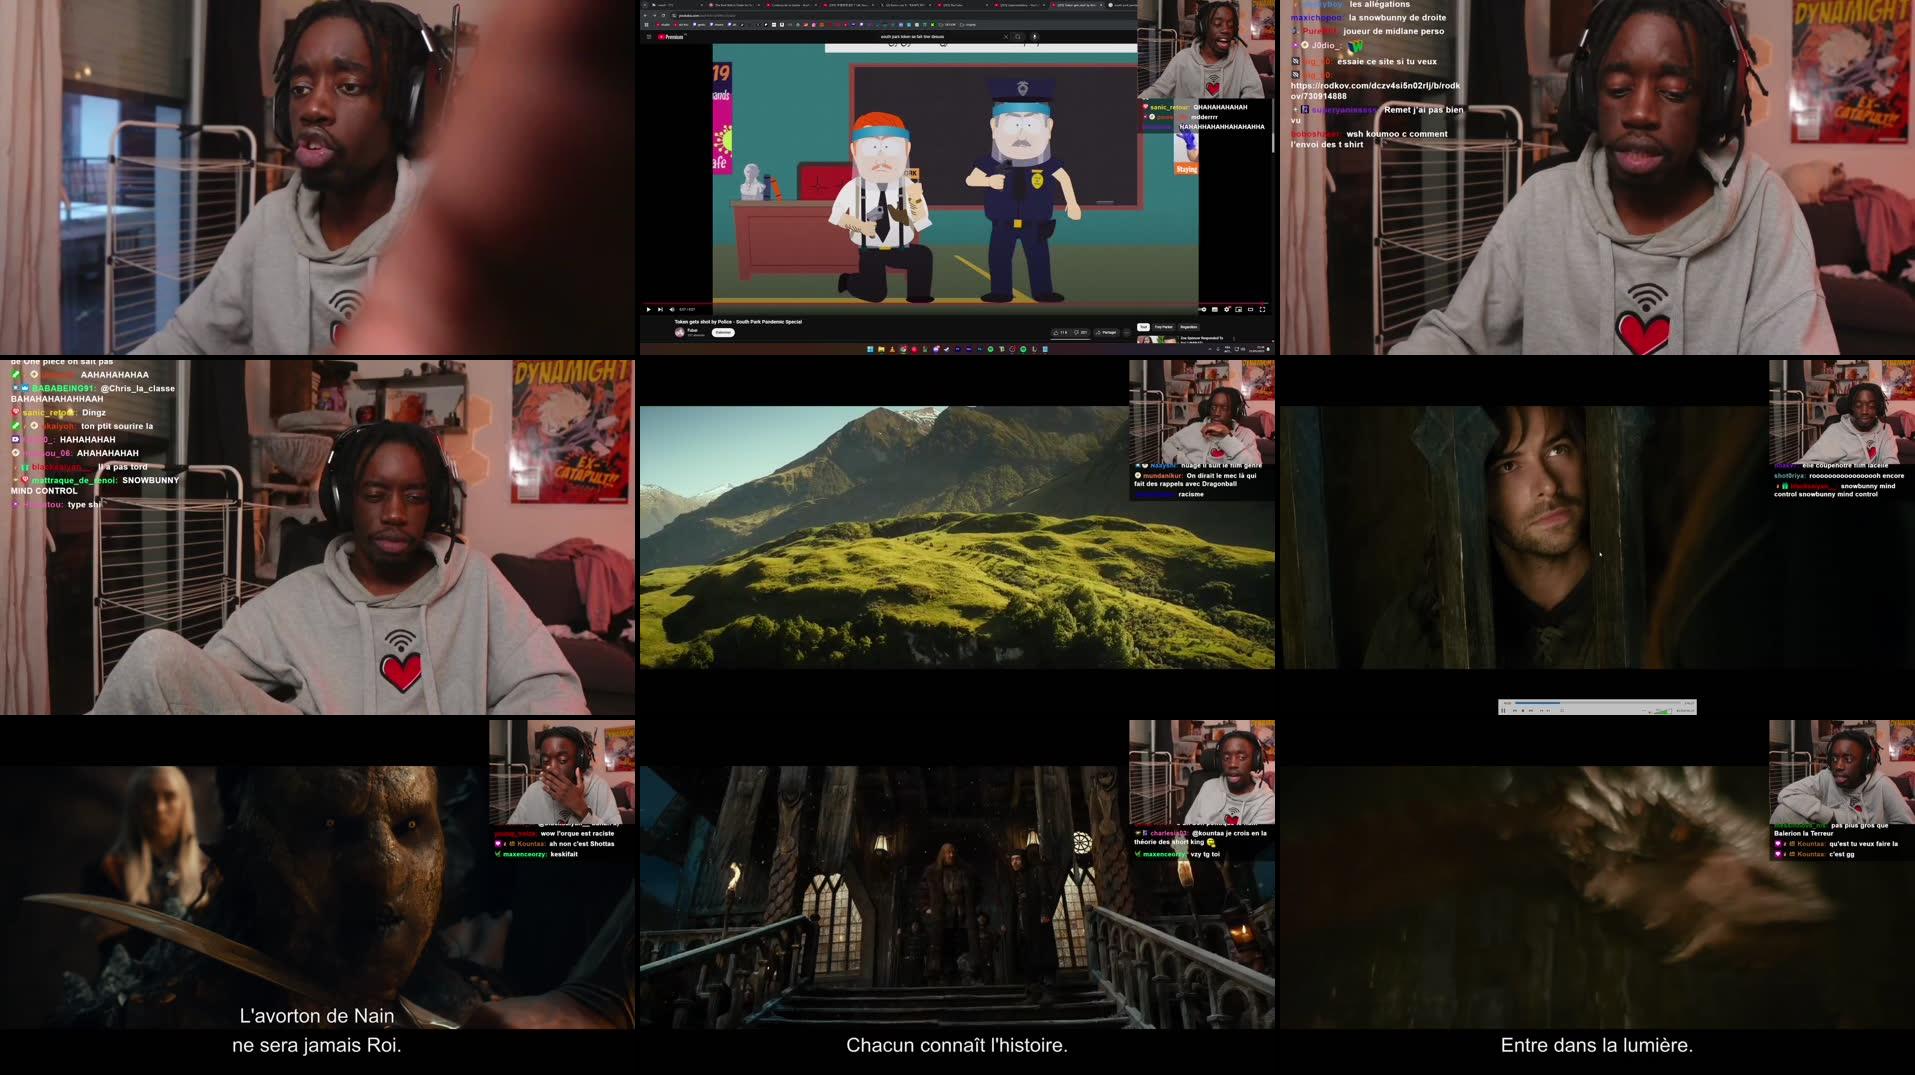The image size is (1915, 1075).
Task: Play the South Park YouTube video
Action: coord(648,309)
